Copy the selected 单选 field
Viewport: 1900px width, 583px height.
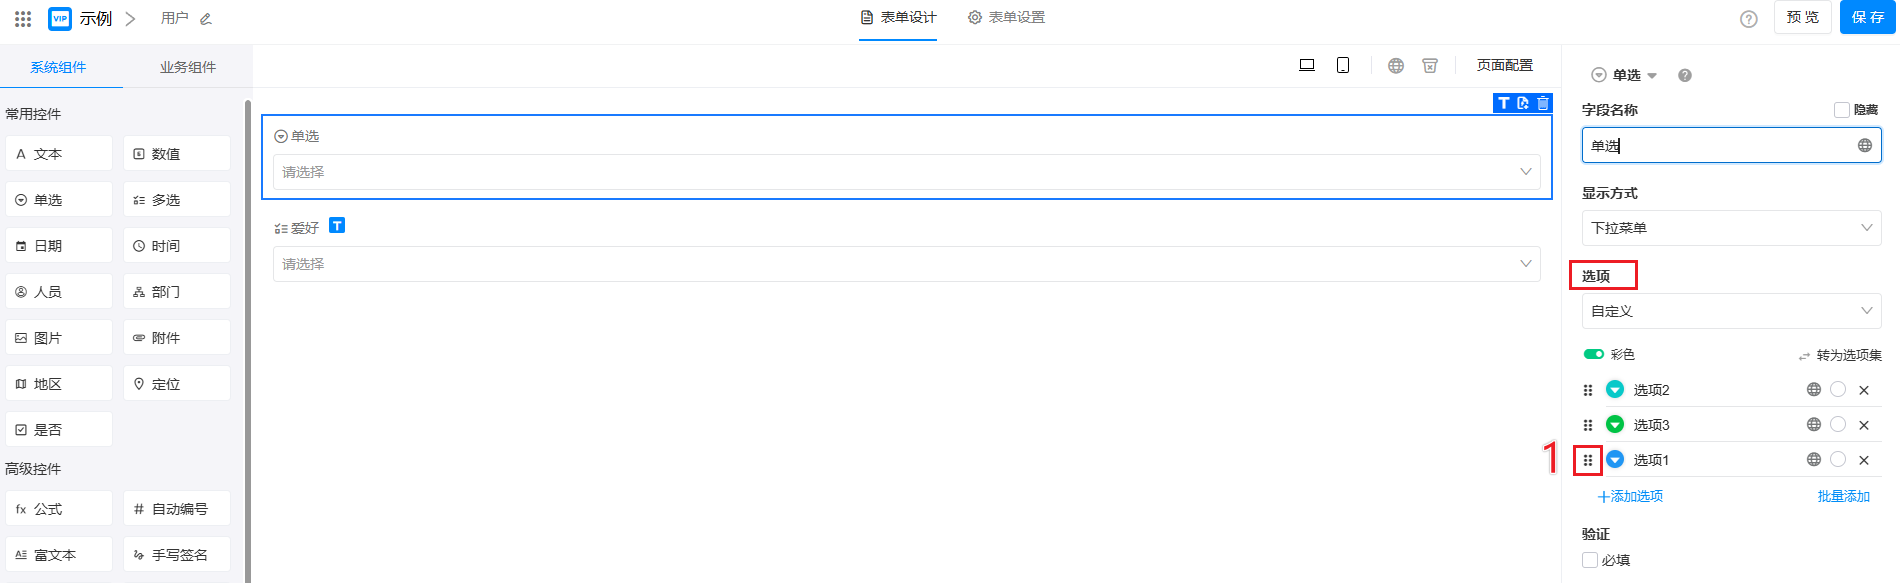pos(1523,103)
